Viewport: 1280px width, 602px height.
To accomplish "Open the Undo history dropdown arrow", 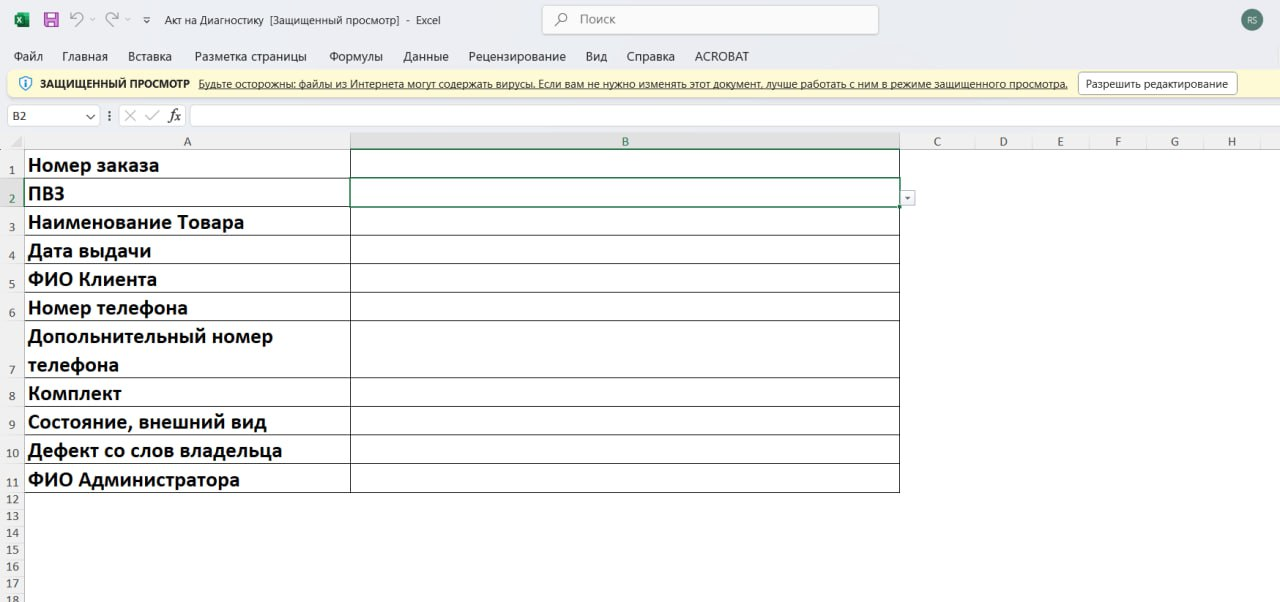I will (93, 20).
